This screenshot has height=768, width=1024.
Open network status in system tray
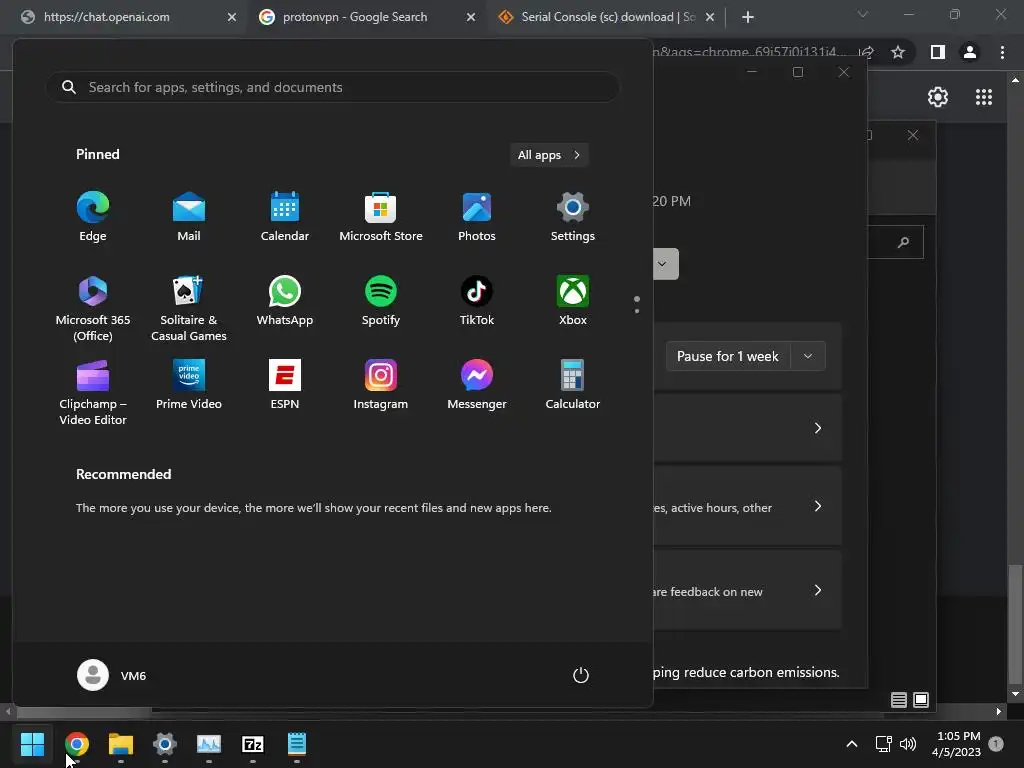pos(884,744)
